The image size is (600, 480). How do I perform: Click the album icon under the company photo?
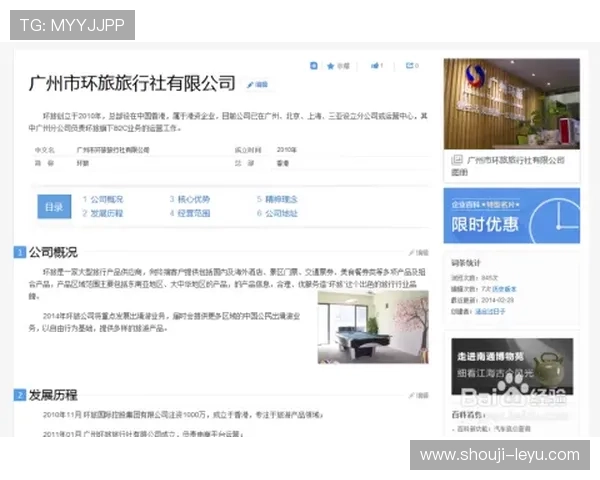click(x=457, y=160)
